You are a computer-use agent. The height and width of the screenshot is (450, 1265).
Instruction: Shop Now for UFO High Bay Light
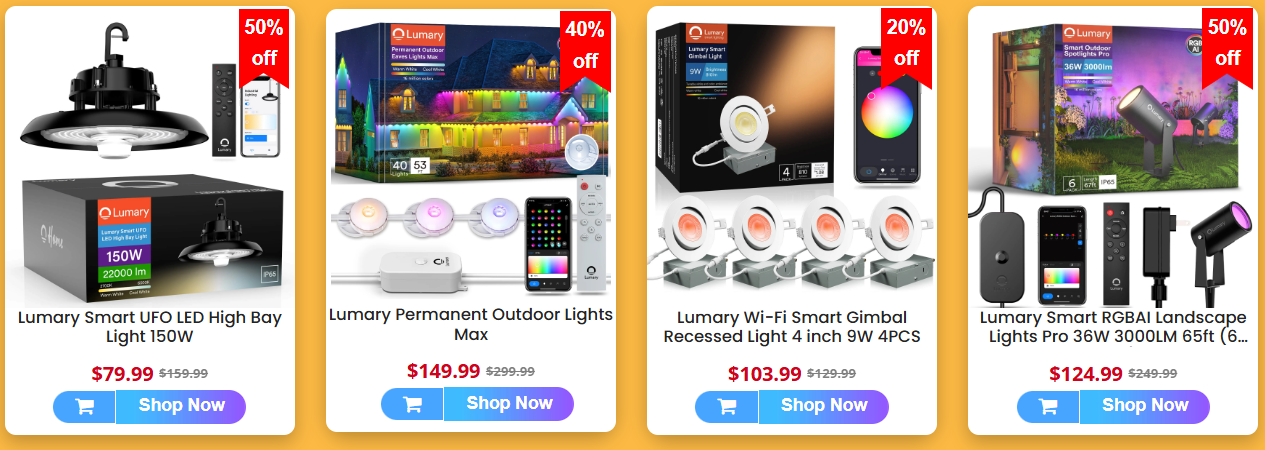click(x=181, y=407)
